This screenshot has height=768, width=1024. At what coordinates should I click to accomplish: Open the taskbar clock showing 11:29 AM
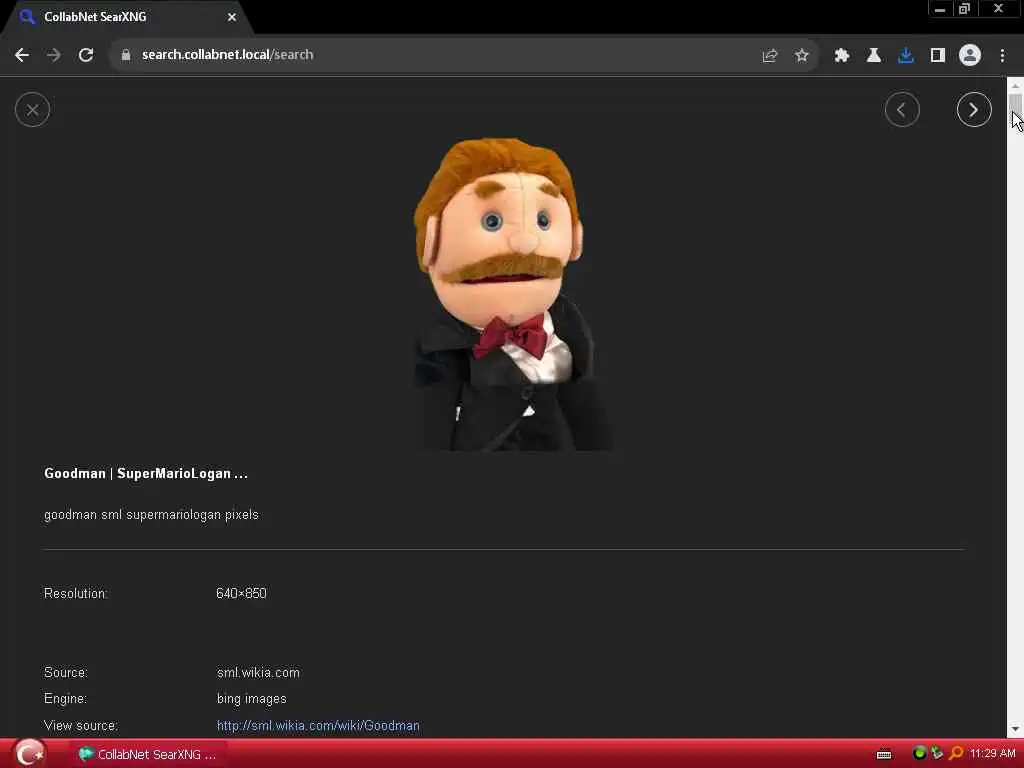993,754
